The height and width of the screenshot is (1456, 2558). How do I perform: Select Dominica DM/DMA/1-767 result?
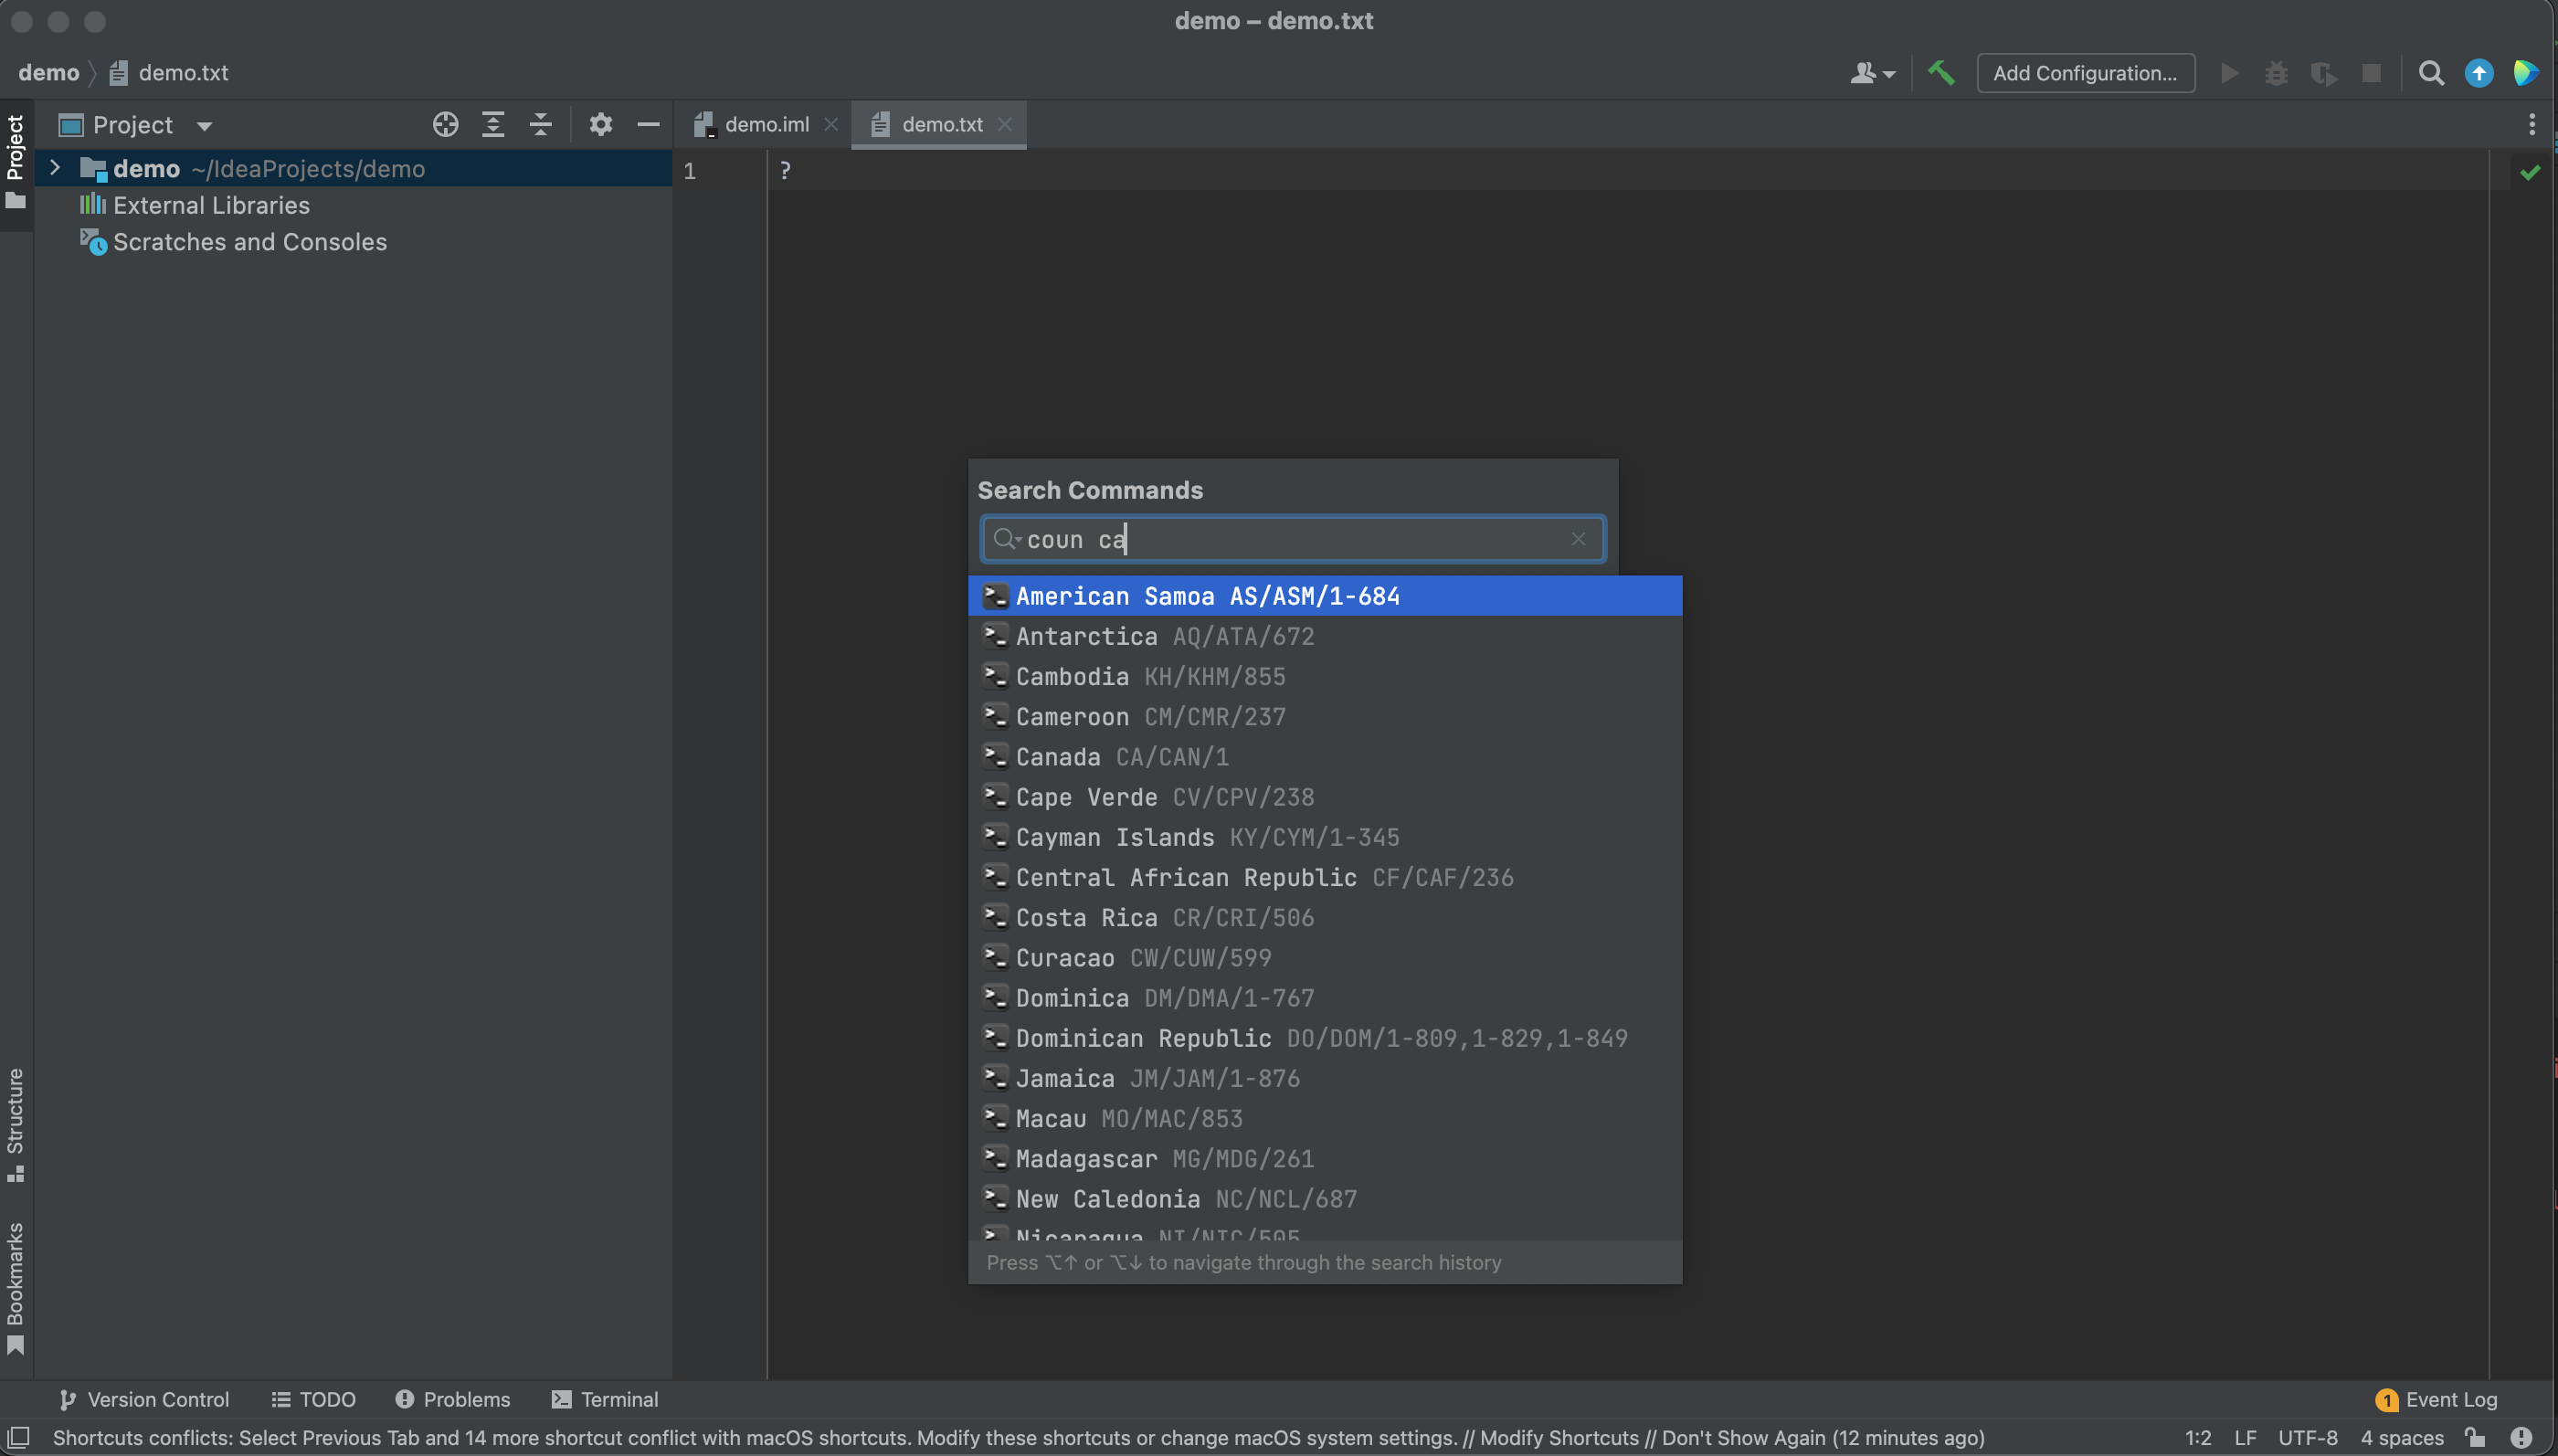1325,998
